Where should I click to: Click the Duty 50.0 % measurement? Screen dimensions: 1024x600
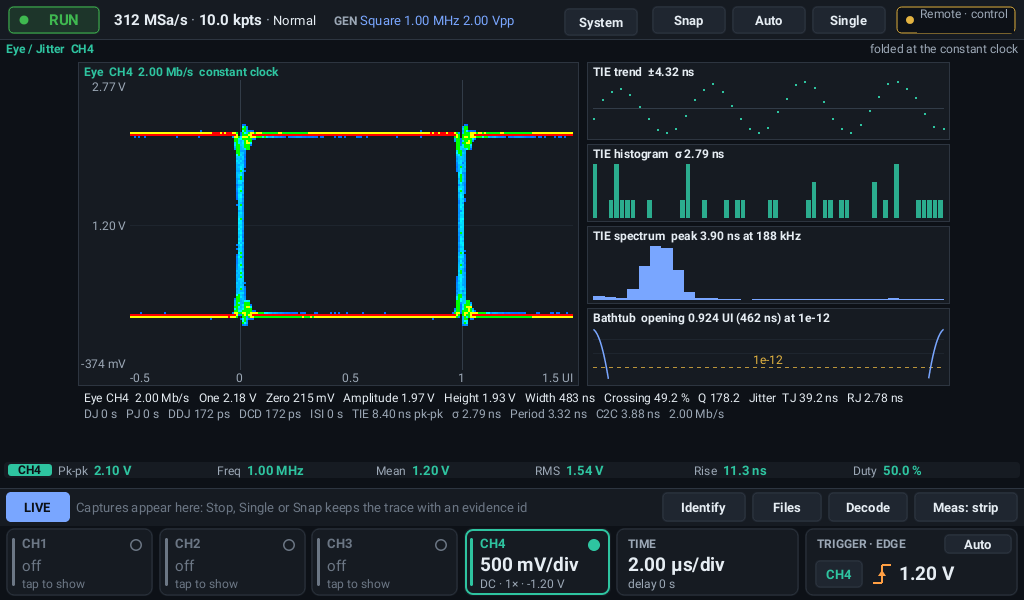887,471
